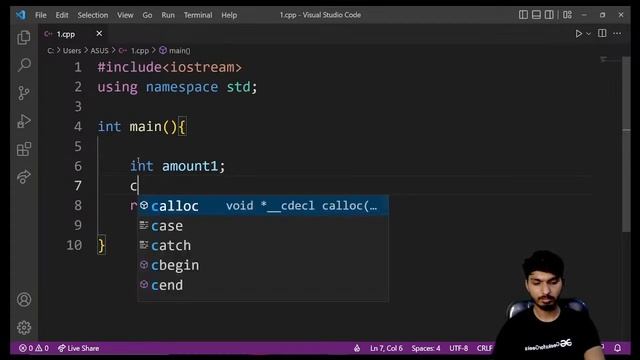Viewport: 640px width, 360px height.
Task: Click 'using namespace std;' on line 2
Action: (177, 87)
